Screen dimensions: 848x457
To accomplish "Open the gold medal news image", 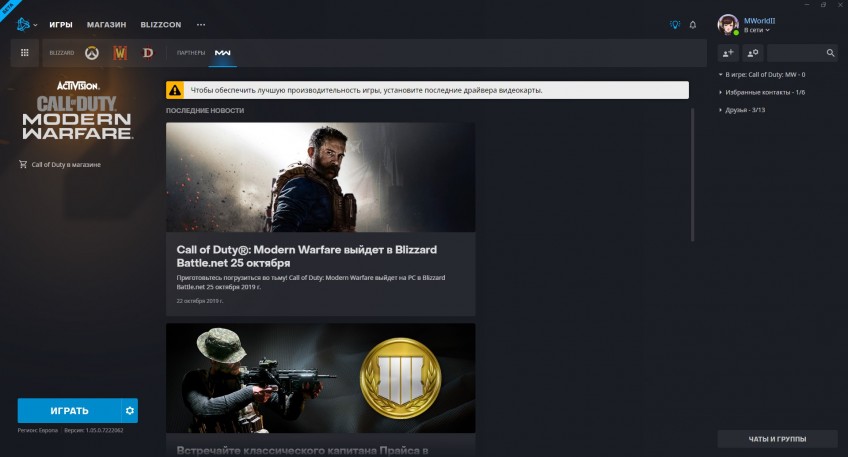I will tap(321, 378).
